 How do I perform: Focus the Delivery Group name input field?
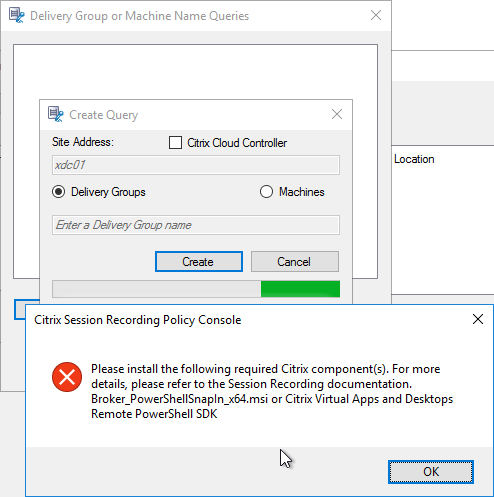pos(196,225)
